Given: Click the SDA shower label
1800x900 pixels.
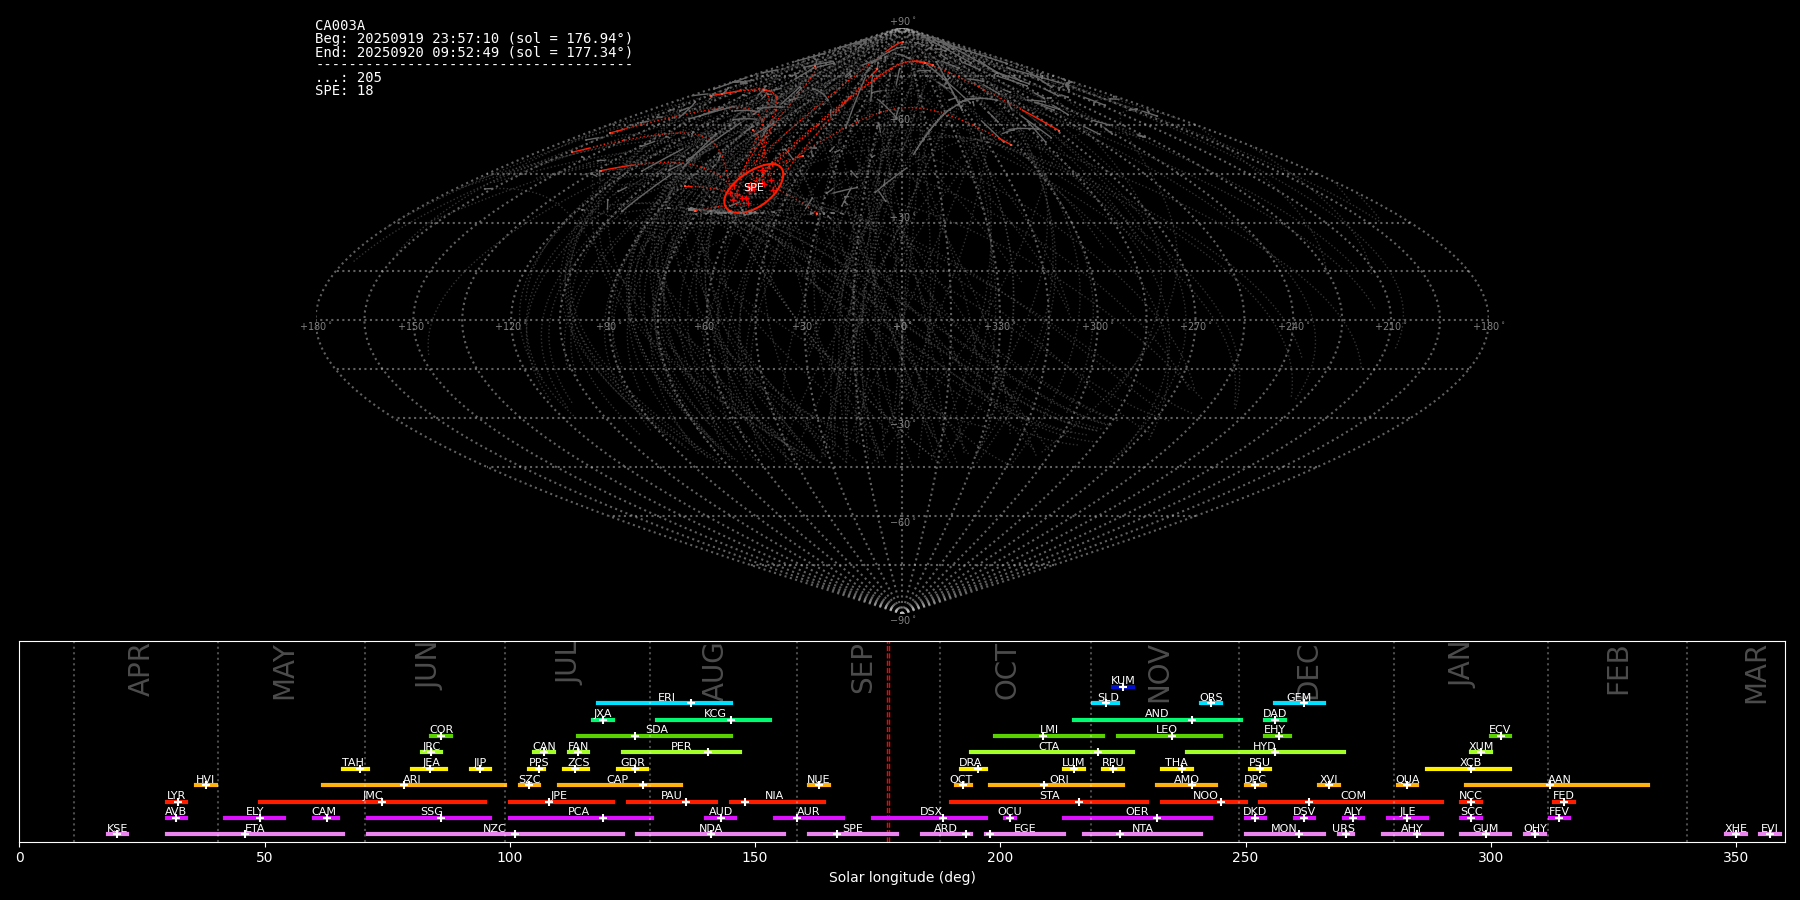Looking at the screenshot, I should pyautogui.click(x=656, y=730).
